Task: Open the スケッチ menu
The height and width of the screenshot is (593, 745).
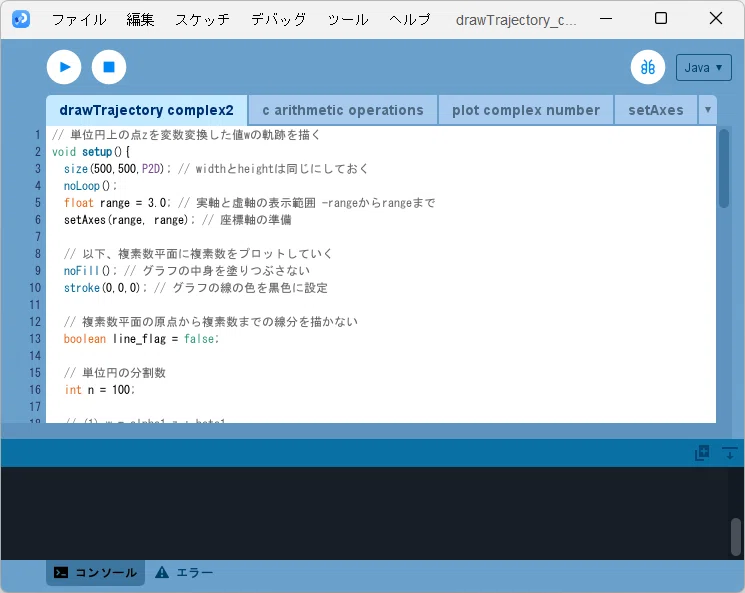Action: 202,19
